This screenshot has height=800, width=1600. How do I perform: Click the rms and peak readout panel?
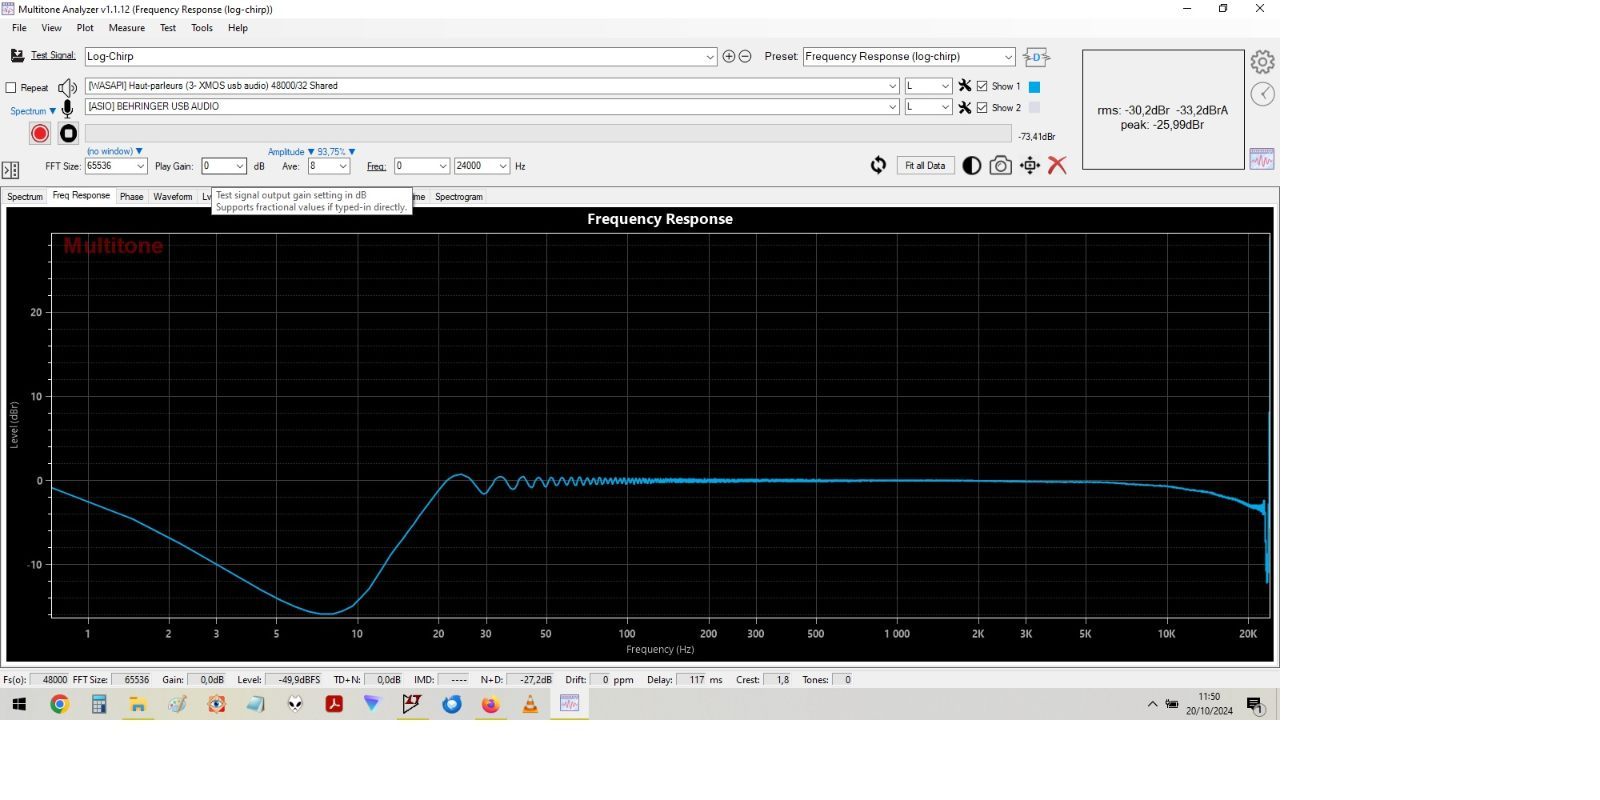(1163, 110)
